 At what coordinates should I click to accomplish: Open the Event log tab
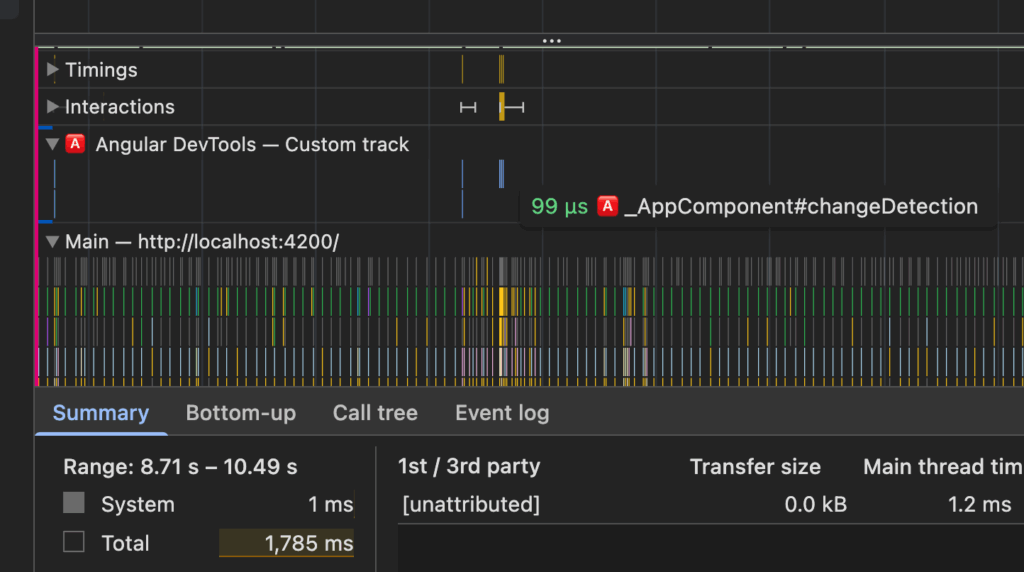click(x=502, y=413)
